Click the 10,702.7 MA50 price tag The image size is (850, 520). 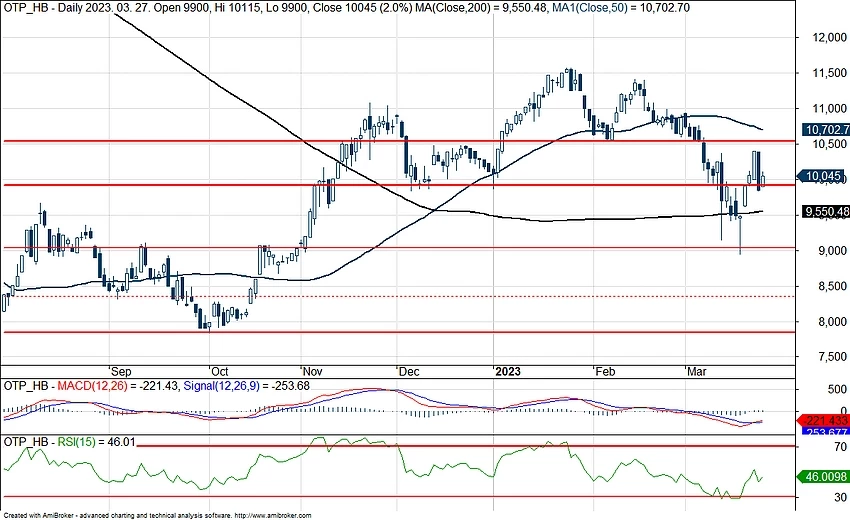click(826, 129)
